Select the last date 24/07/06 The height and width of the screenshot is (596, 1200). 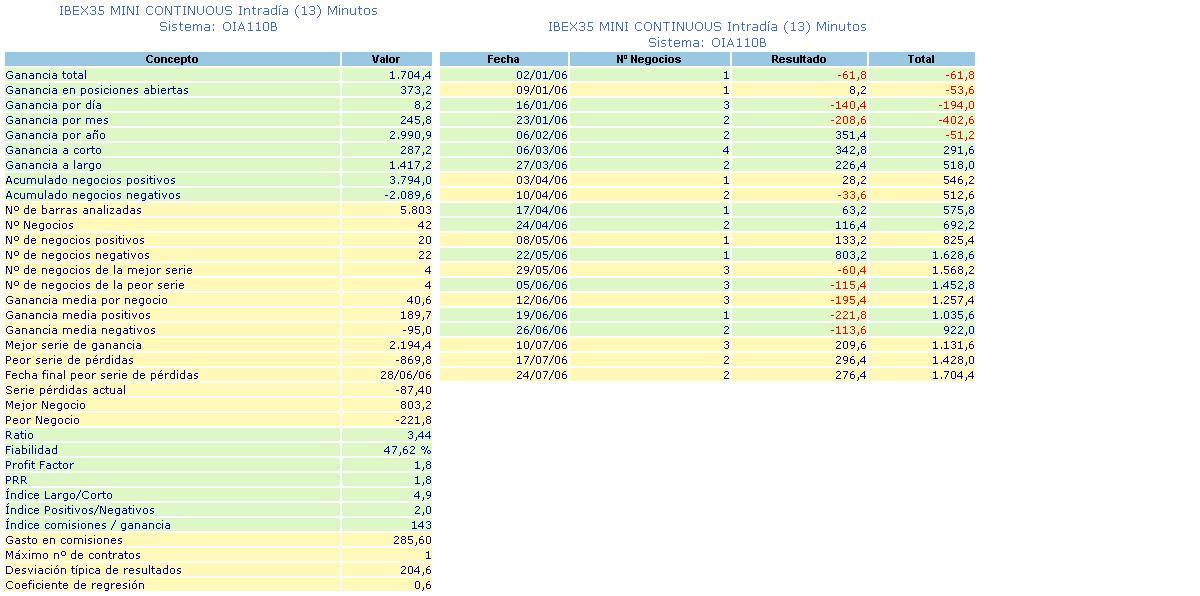click(x=542, y=375)
